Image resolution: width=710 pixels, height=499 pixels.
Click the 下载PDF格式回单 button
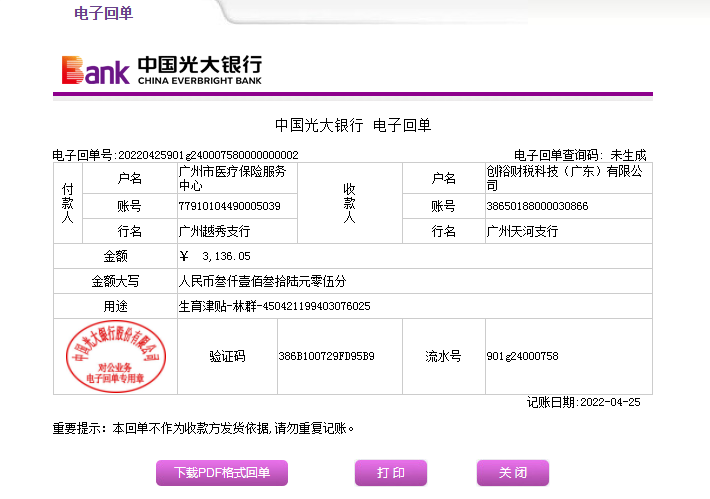click(222, 473)
